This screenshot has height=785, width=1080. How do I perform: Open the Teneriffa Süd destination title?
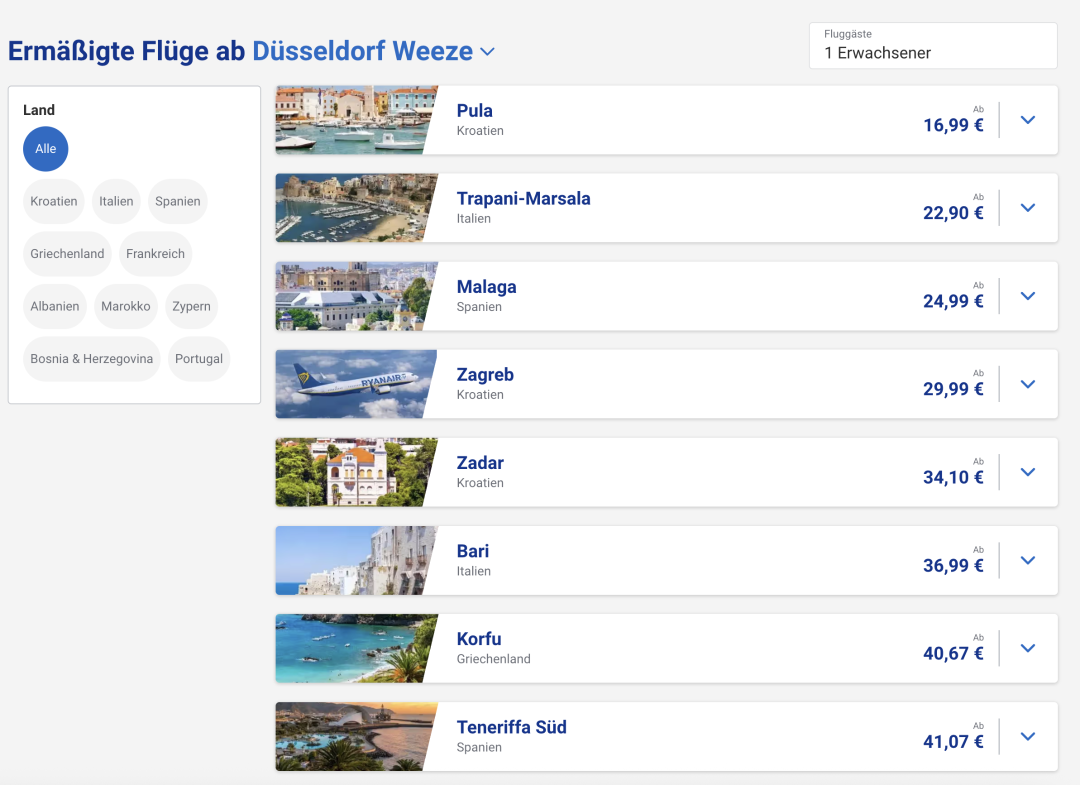pos(512,728)
